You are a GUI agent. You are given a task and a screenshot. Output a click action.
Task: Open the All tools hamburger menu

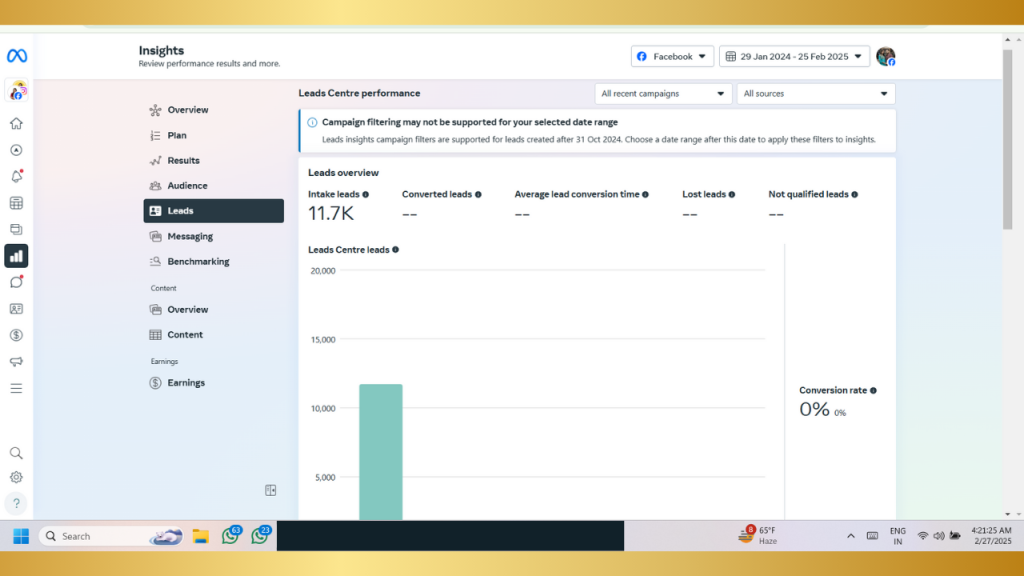pos(16,388)
